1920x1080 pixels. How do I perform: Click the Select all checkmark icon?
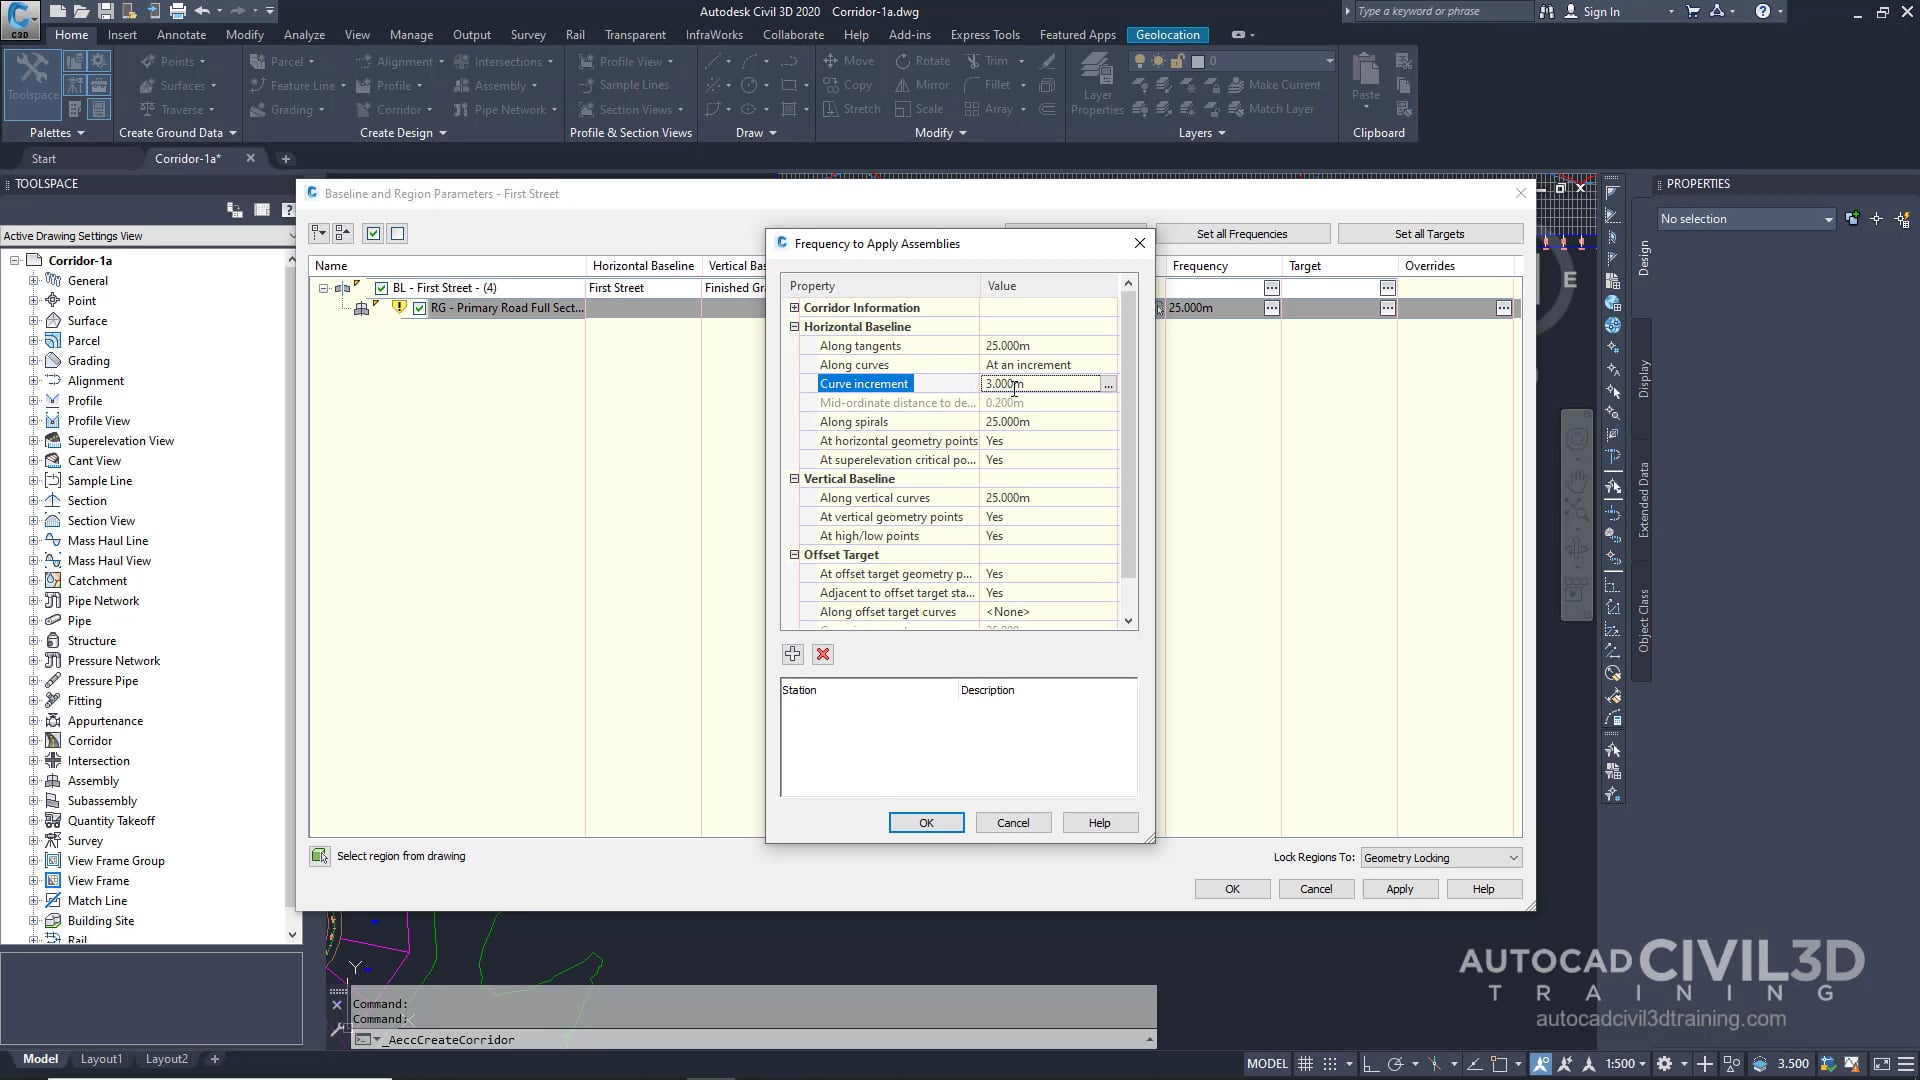point(373,234)
